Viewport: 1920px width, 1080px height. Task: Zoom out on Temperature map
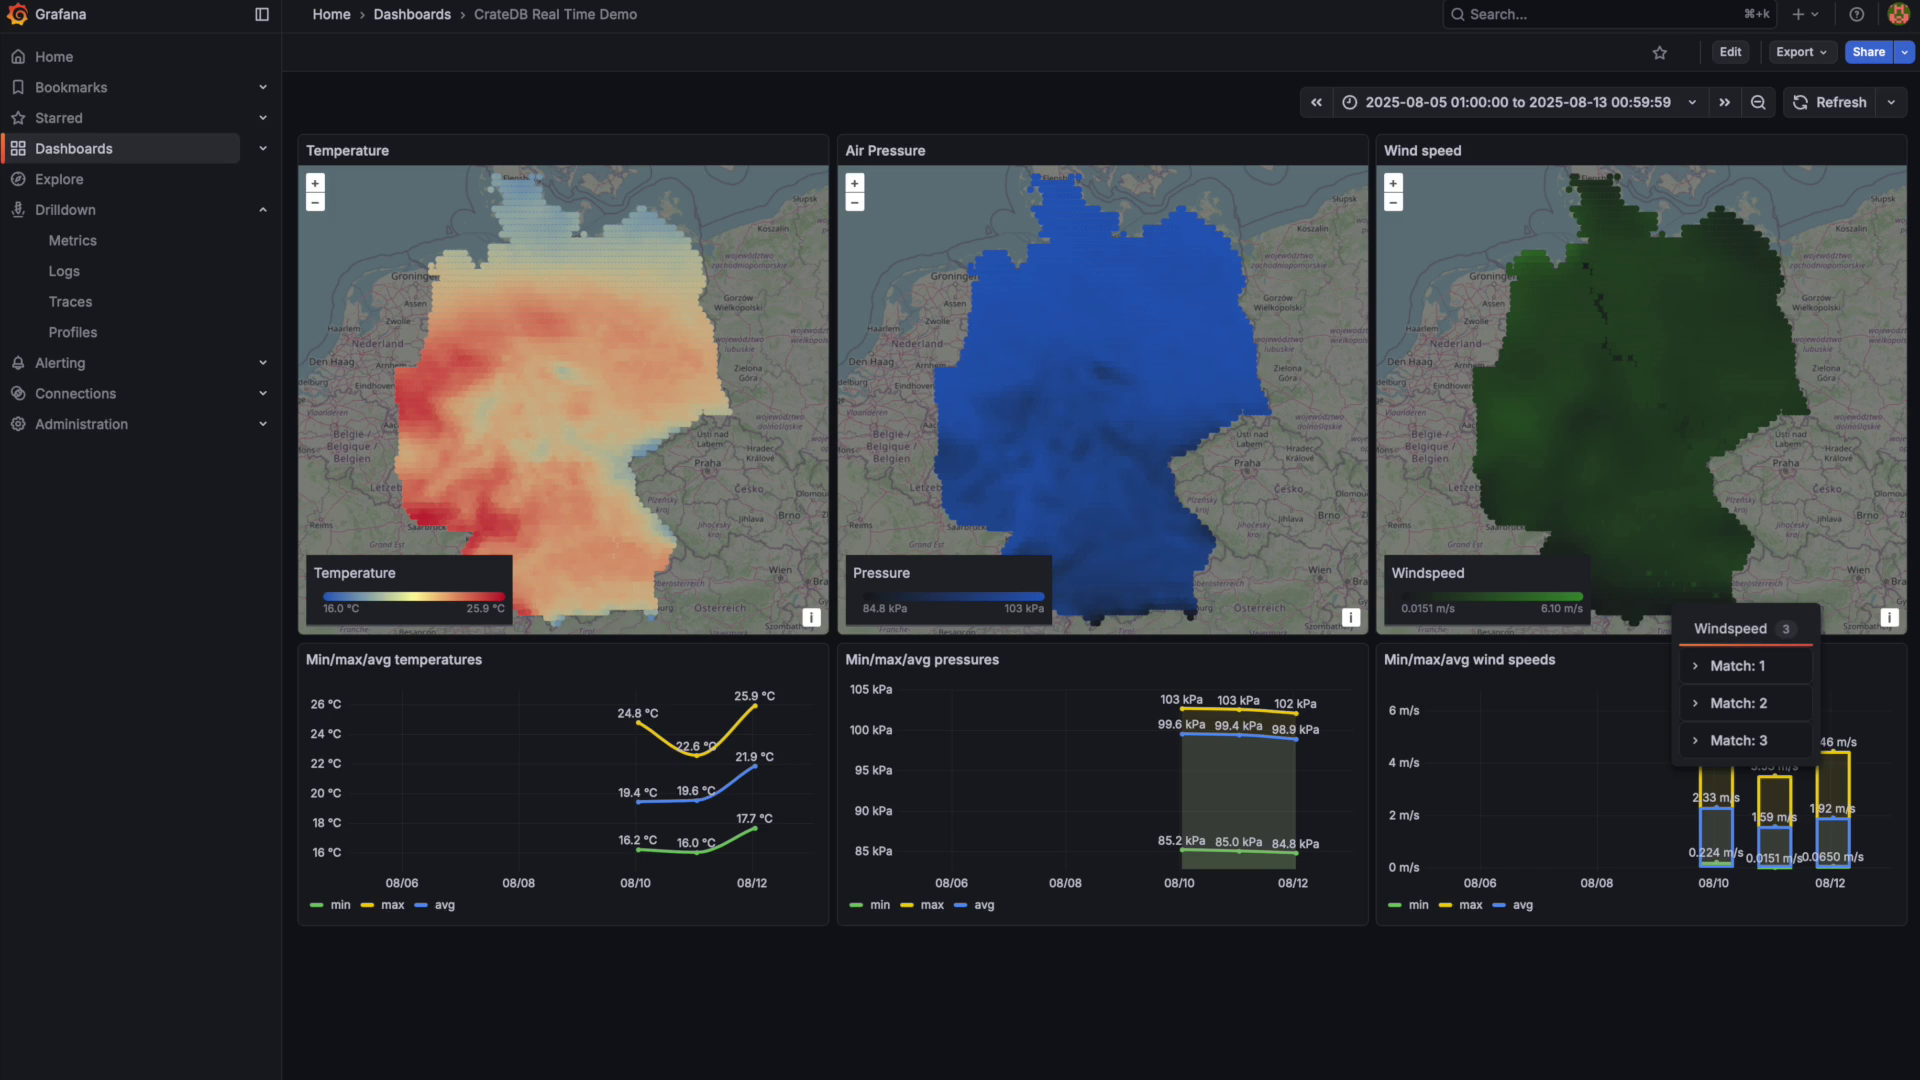pyautogui.click(x=315, y=202)
